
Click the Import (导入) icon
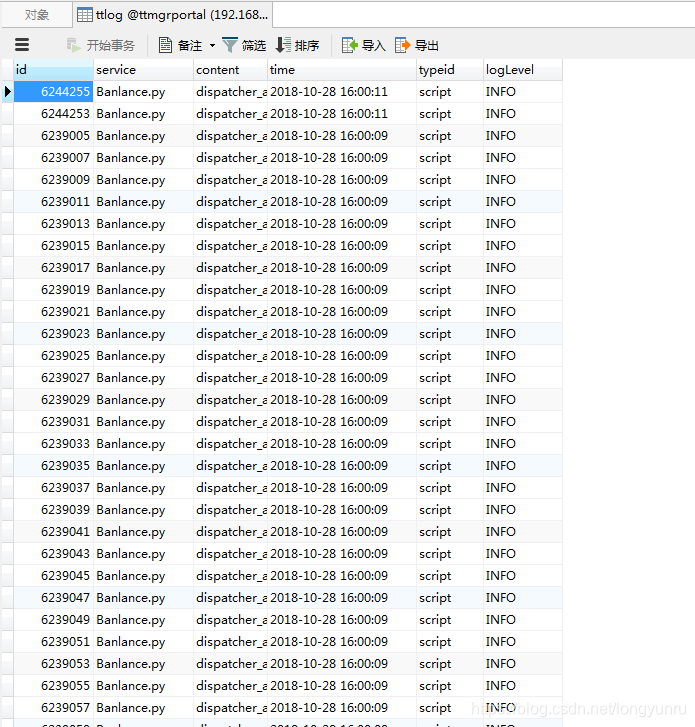350,45
